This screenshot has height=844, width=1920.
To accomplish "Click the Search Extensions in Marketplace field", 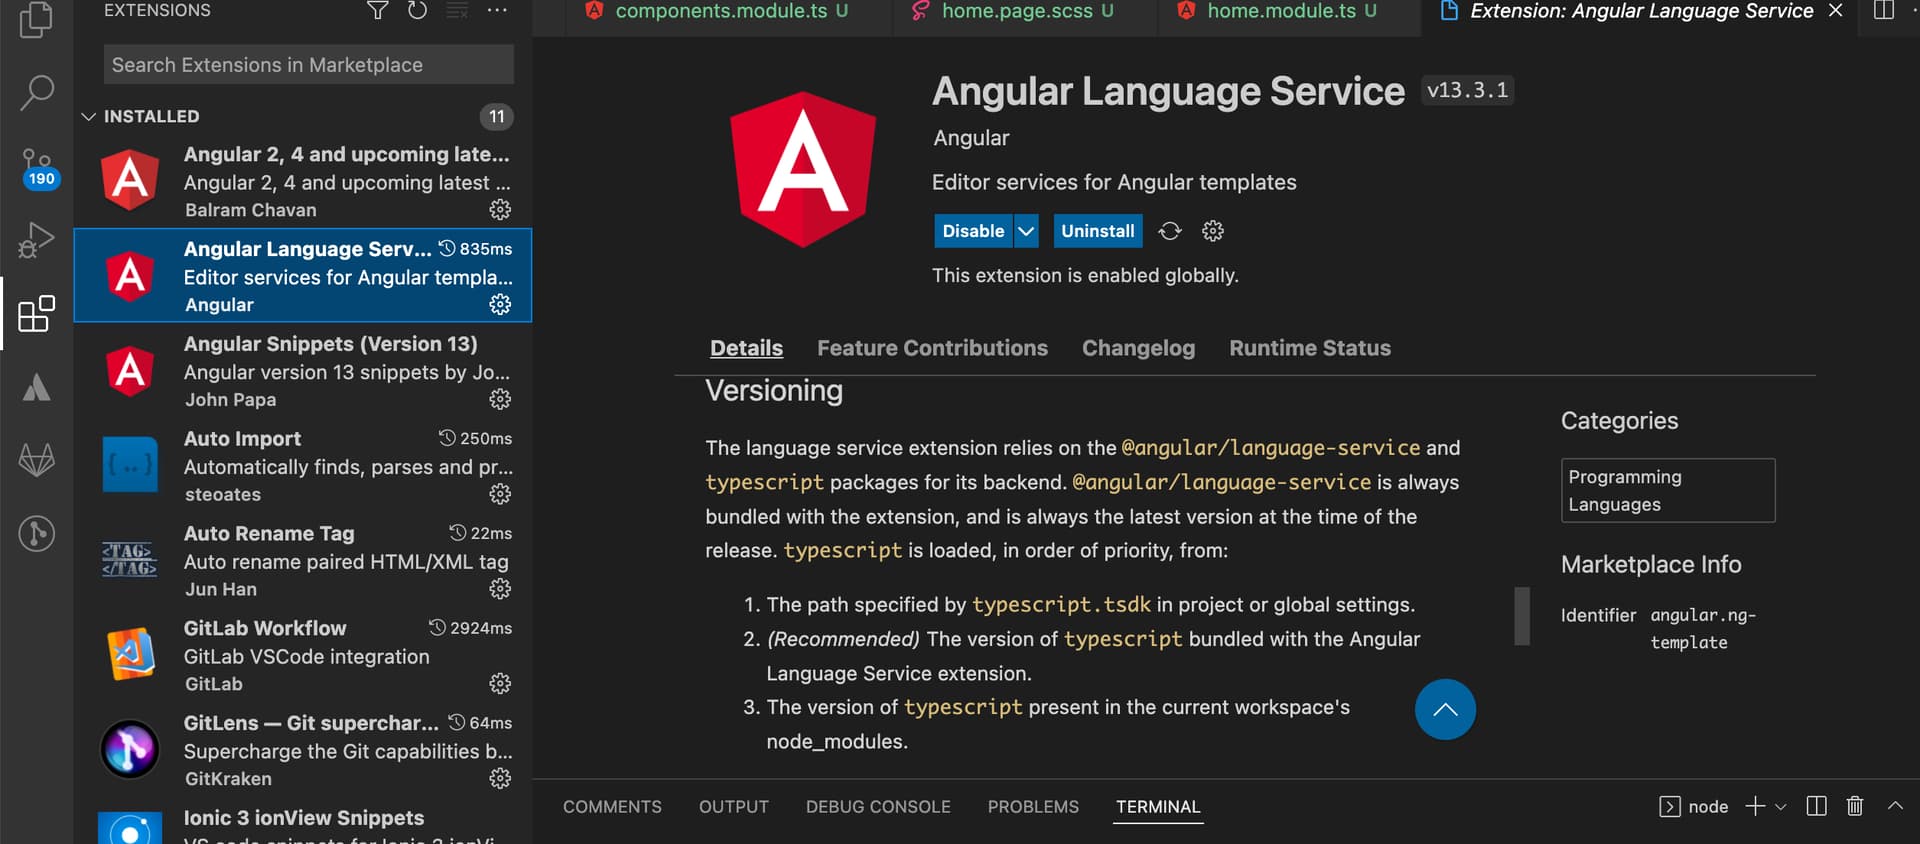I will pyautogui.click(x=308, y=65).
